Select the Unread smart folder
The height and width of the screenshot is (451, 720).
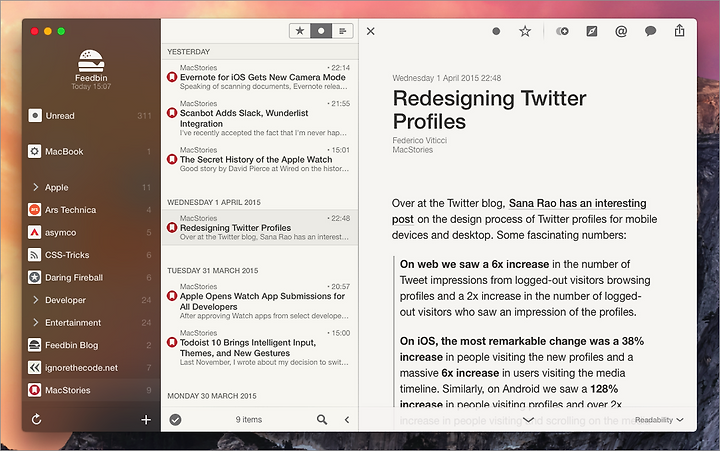pos(91,116)
